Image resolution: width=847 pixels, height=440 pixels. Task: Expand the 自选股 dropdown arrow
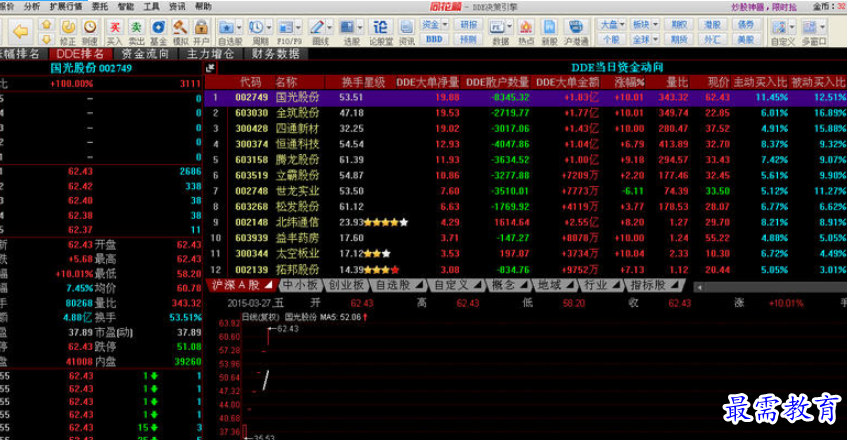[239, 27]
